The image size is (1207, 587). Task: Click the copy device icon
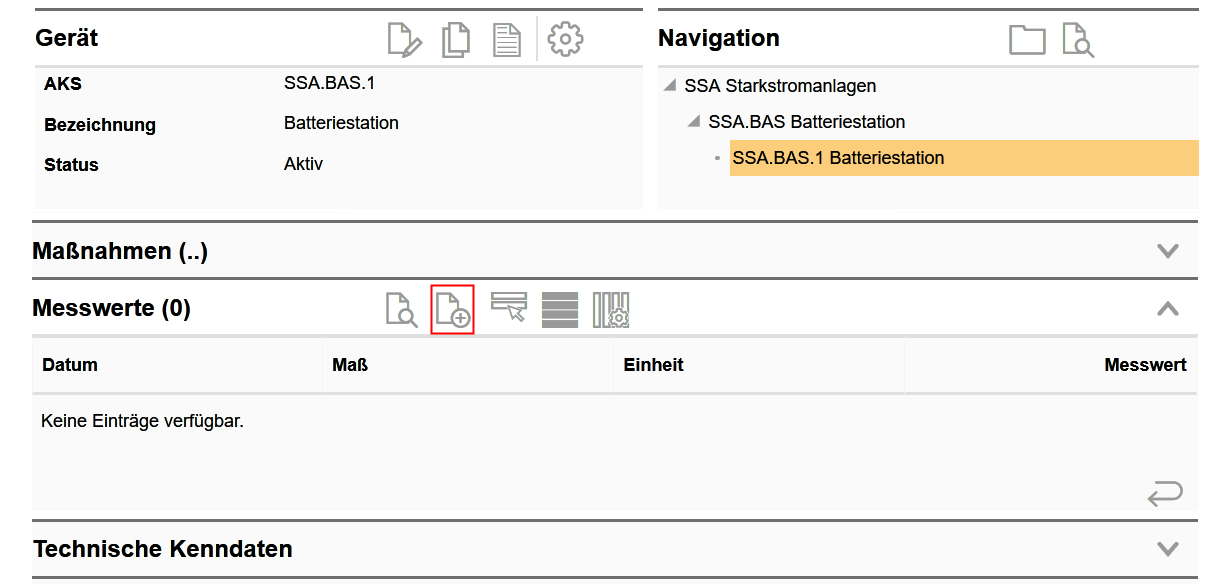pyautogui.click(x=456, y=39)
